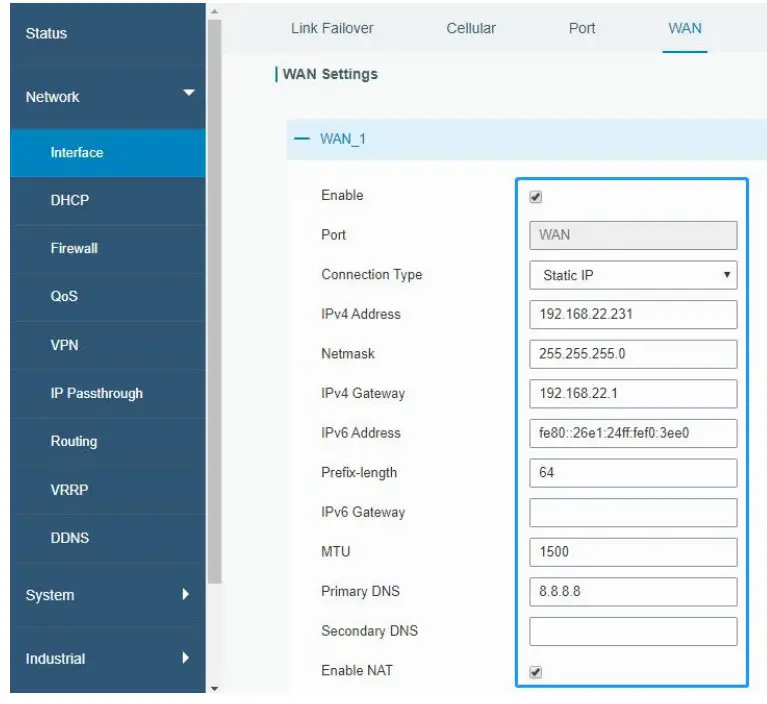Click the MTU field showing 1500
767x704 pixels.
(633, 552)
